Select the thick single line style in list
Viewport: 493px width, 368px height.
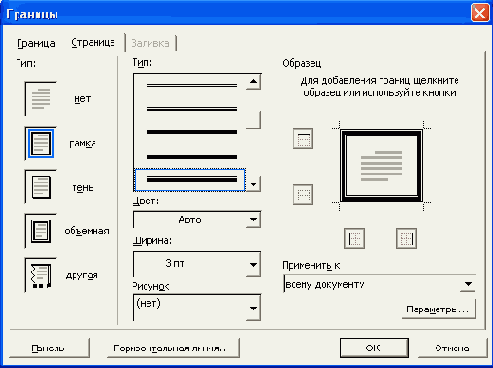tap(192, 132)
